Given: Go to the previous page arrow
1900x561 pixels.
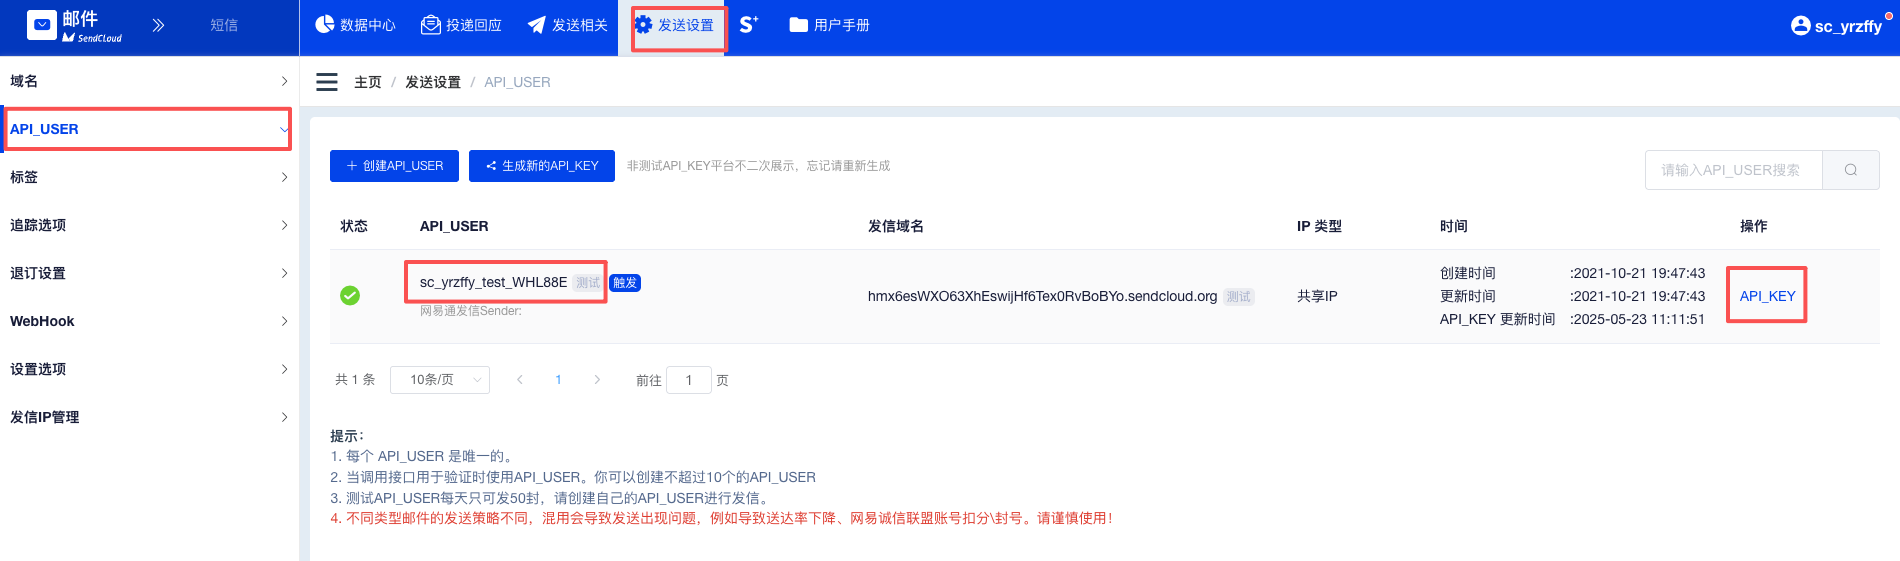Looking at the screenshot, I should [520, 380].
